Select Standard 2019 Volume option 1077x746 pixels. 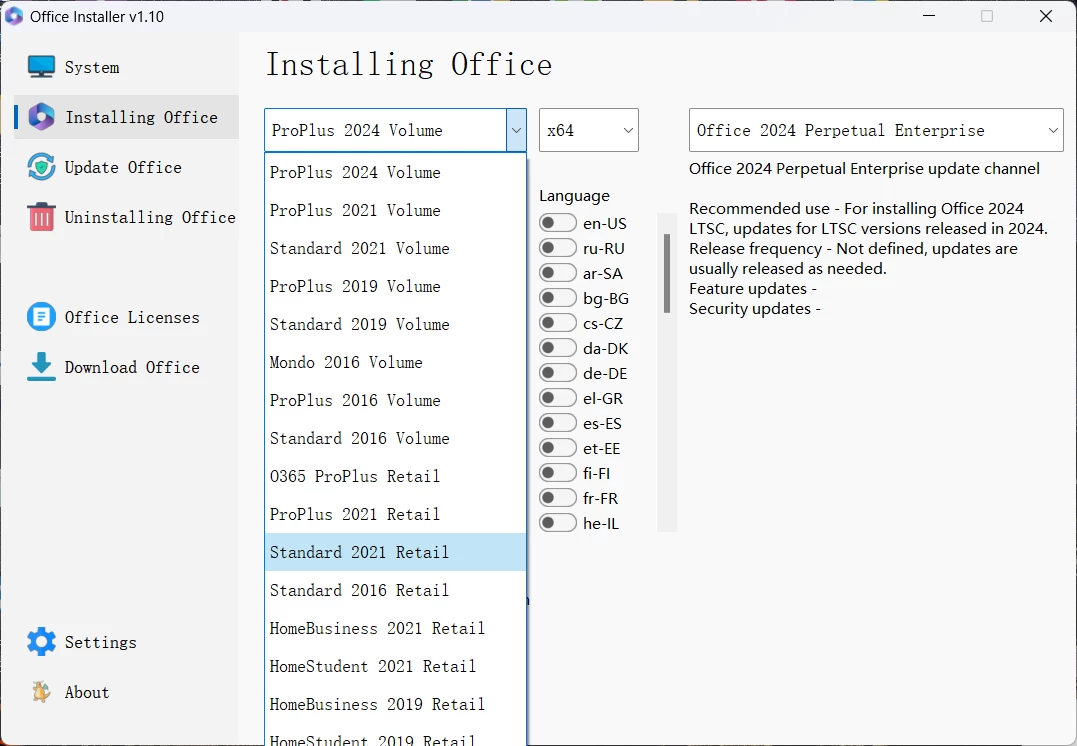coord(395,324)
